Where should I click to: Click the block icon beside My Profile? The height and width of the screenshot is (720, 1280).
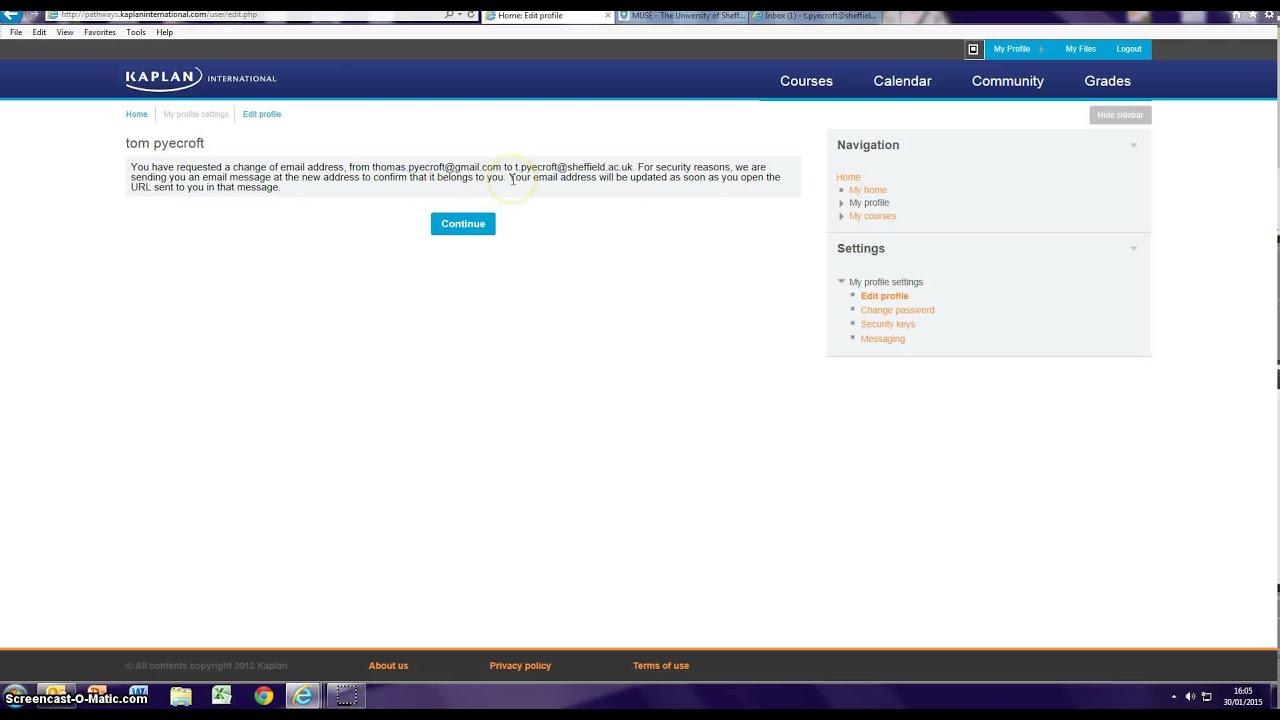click(x=973, y=49)
